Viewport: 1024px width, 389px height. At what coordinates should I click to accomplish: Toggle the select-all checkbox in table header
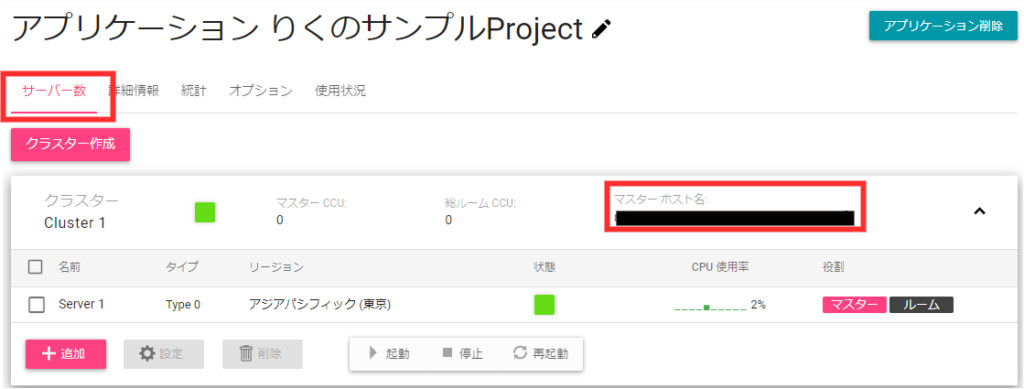[x=36, y=267]
